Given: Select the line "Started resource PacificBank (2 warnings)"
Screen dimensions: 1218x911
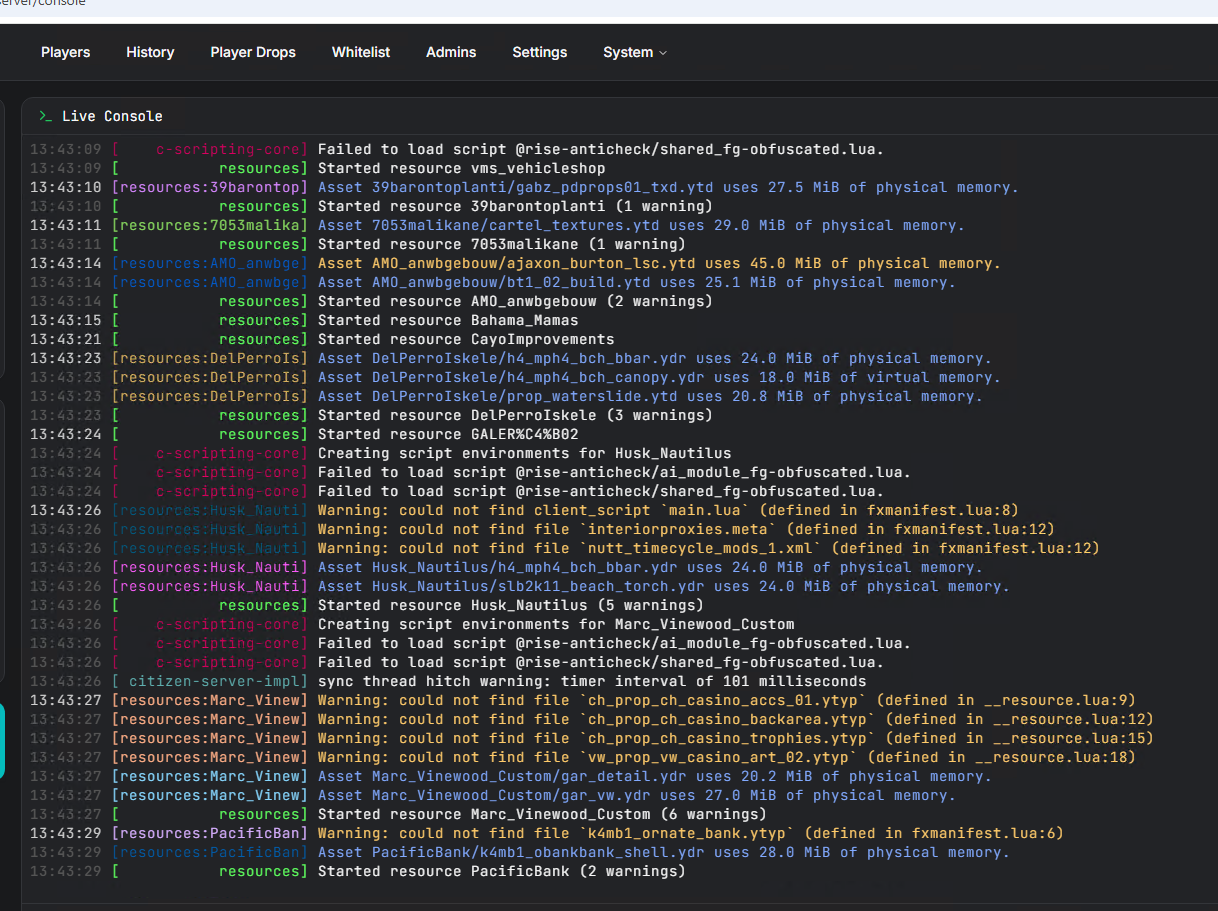Looking at the screenshot, I should coord(502,871).
